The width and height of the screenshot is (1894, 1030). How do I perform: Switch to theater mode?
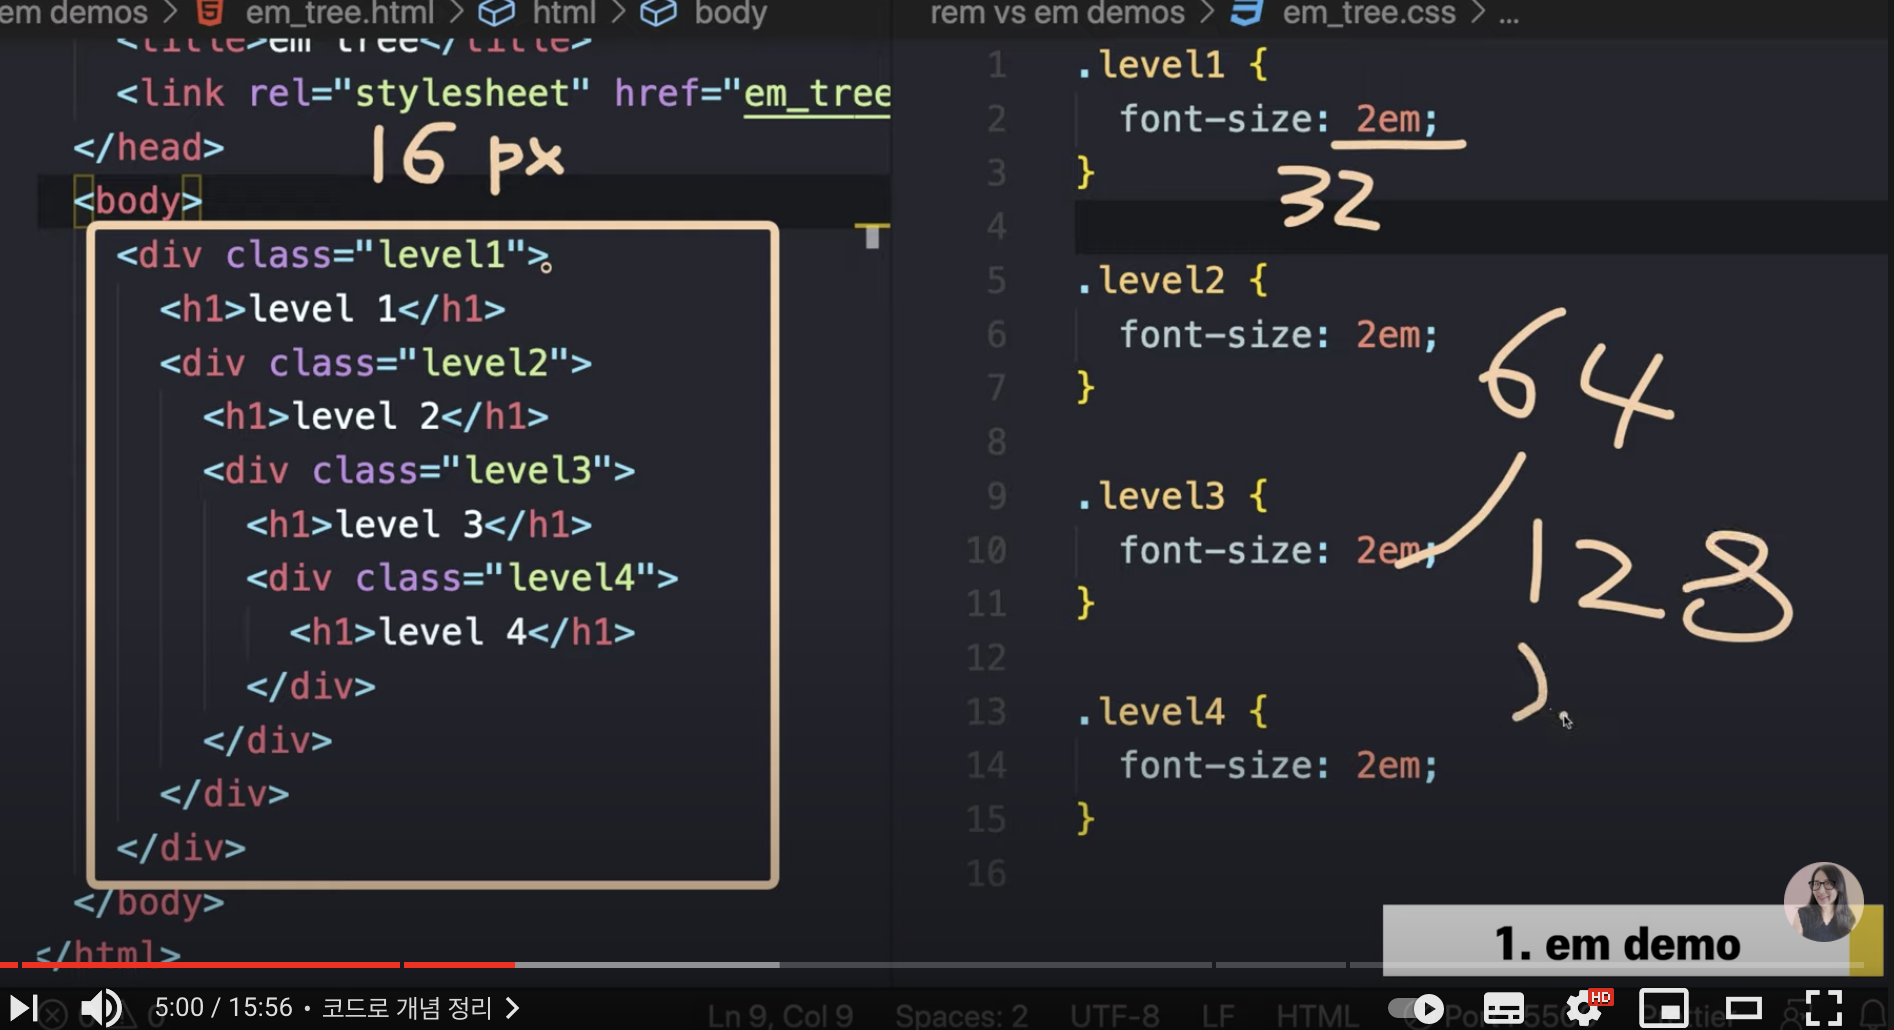click(x=1744, y=1008)
